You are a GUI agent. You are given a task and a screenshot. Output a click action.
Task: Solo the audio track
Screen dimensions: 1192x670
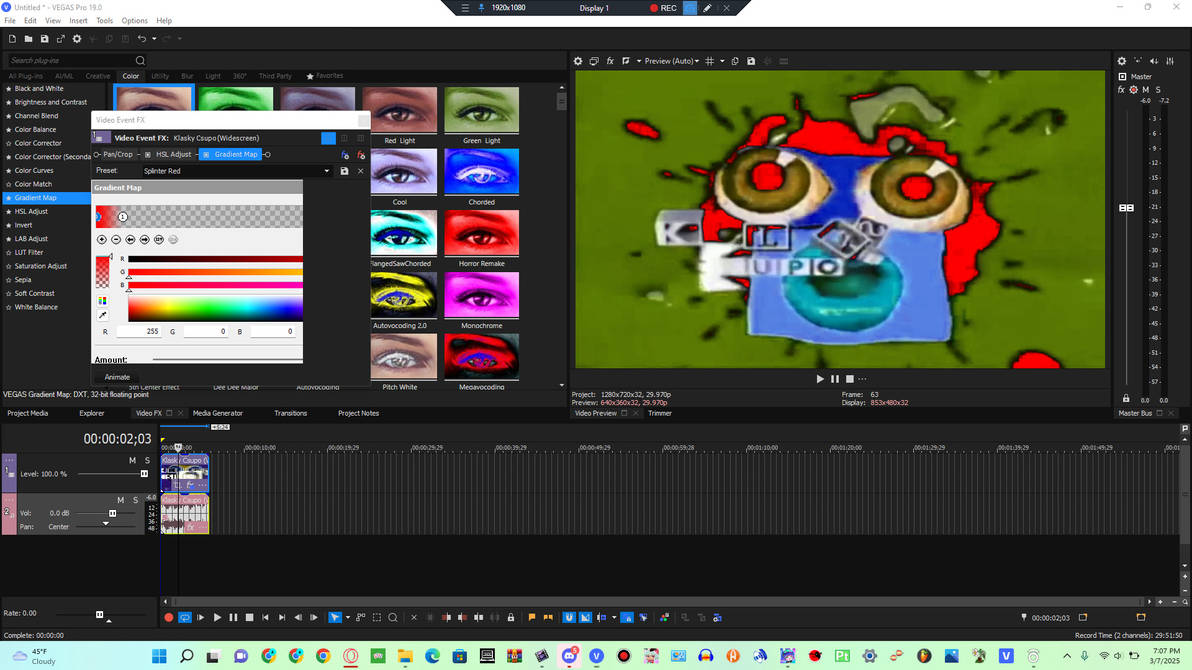pos(135,499)
